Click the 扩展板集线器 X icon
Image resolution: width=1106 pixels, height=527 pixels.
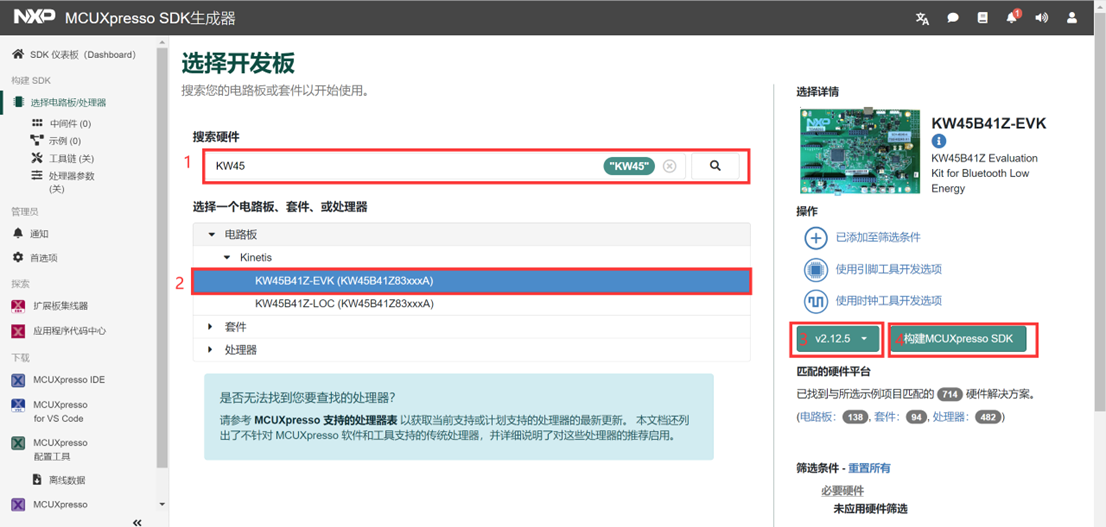[x=18, y=306]
